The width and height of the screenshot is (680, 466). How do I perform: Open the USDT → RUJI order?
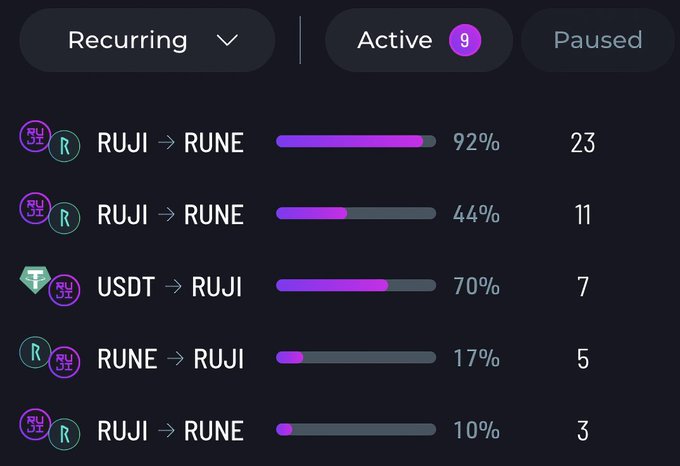[170, 287]
